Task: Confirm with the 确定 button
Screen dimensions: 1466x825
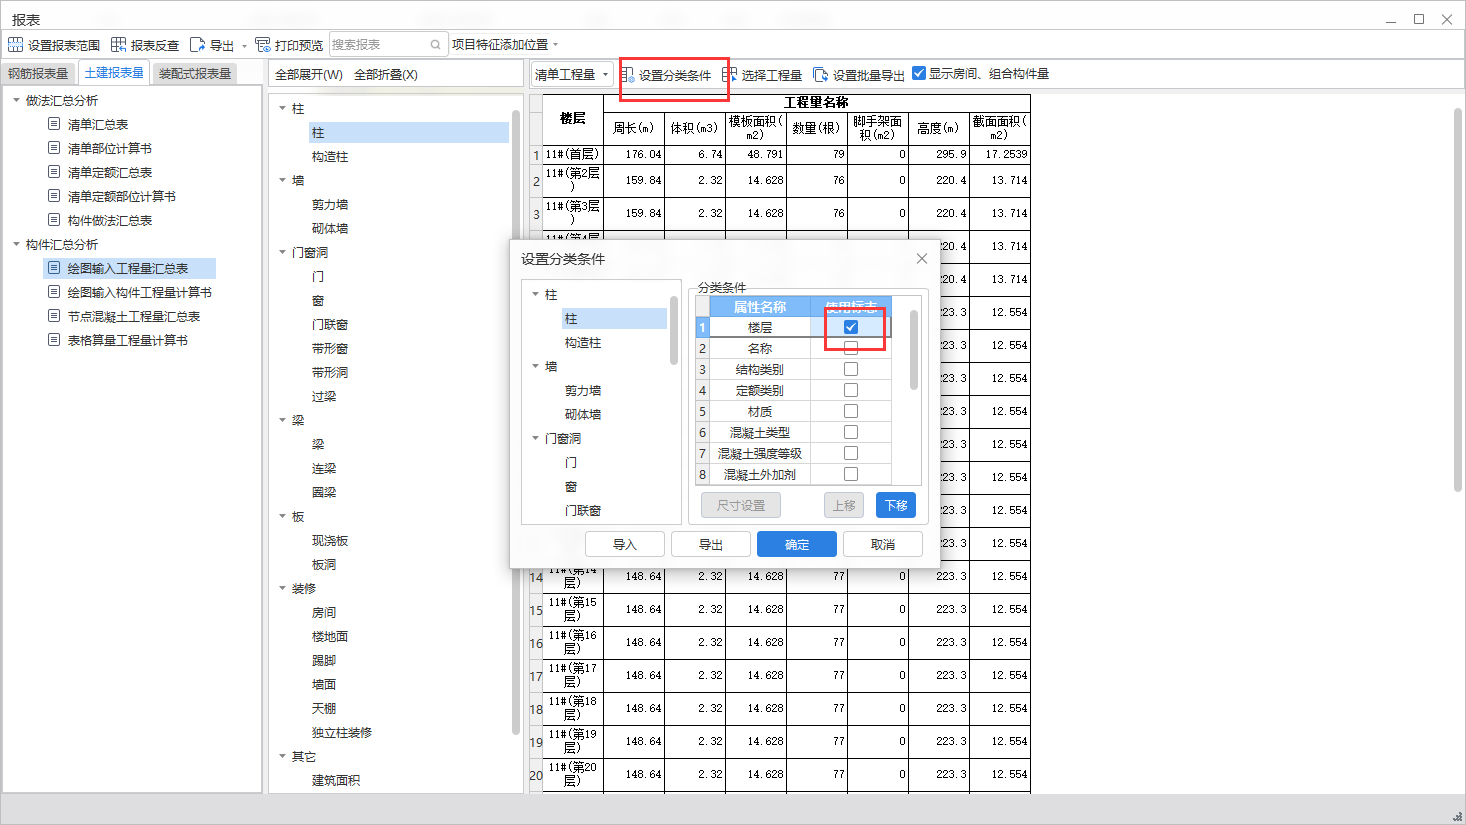Action: 797,544
